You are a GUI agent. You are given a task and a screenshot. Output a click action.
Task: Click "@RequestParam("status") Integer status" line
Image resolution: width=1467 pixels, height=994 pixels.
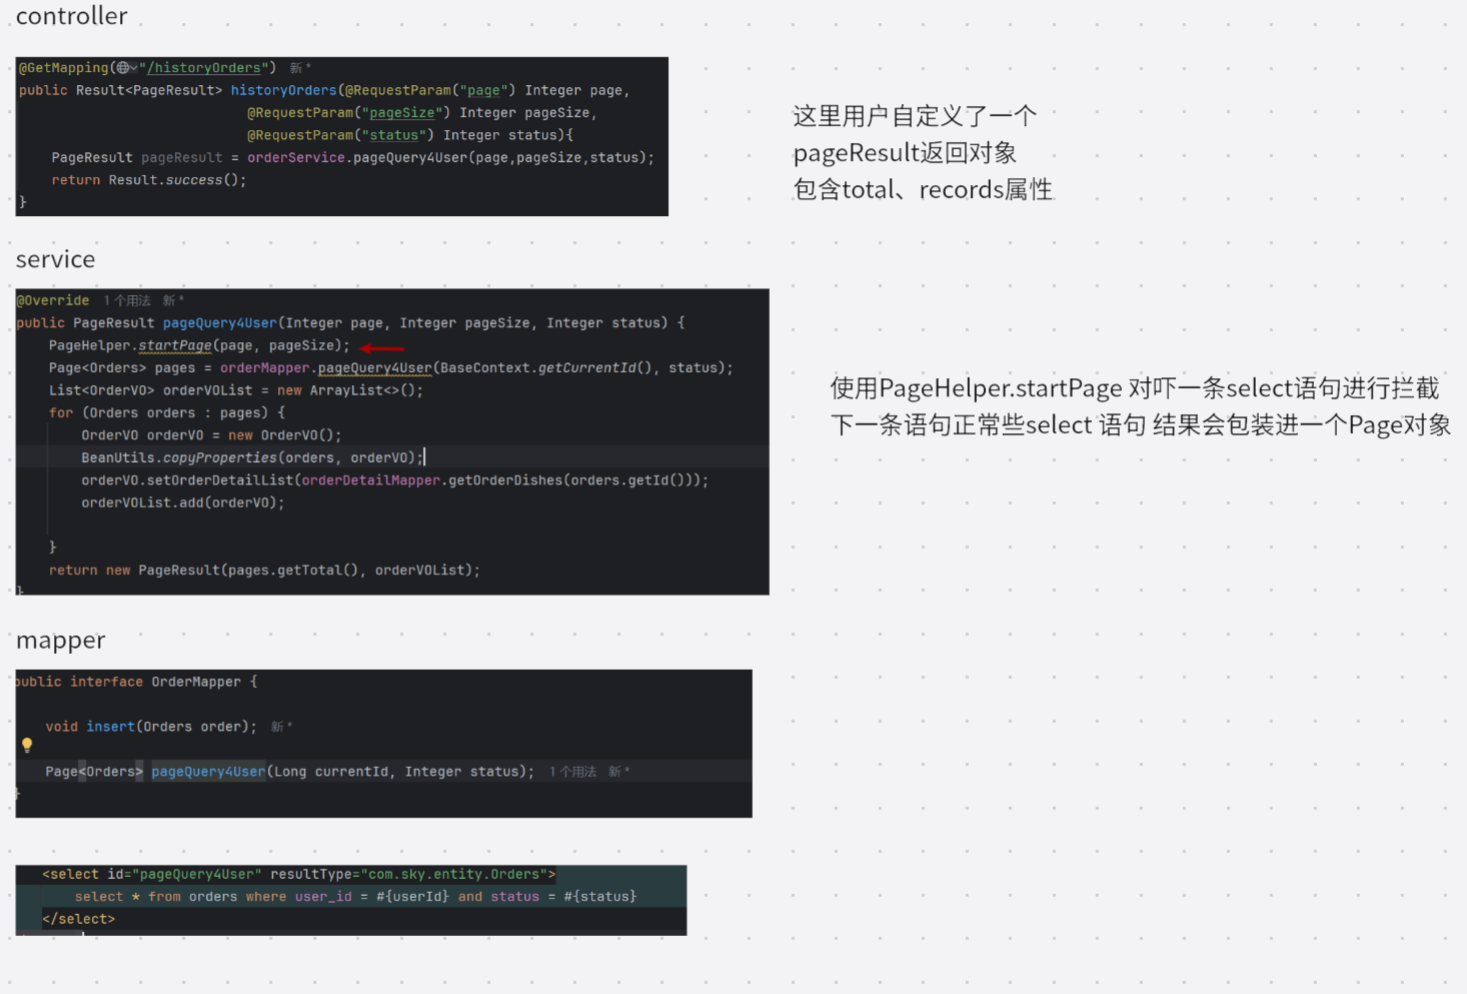[x=410, y=136]
